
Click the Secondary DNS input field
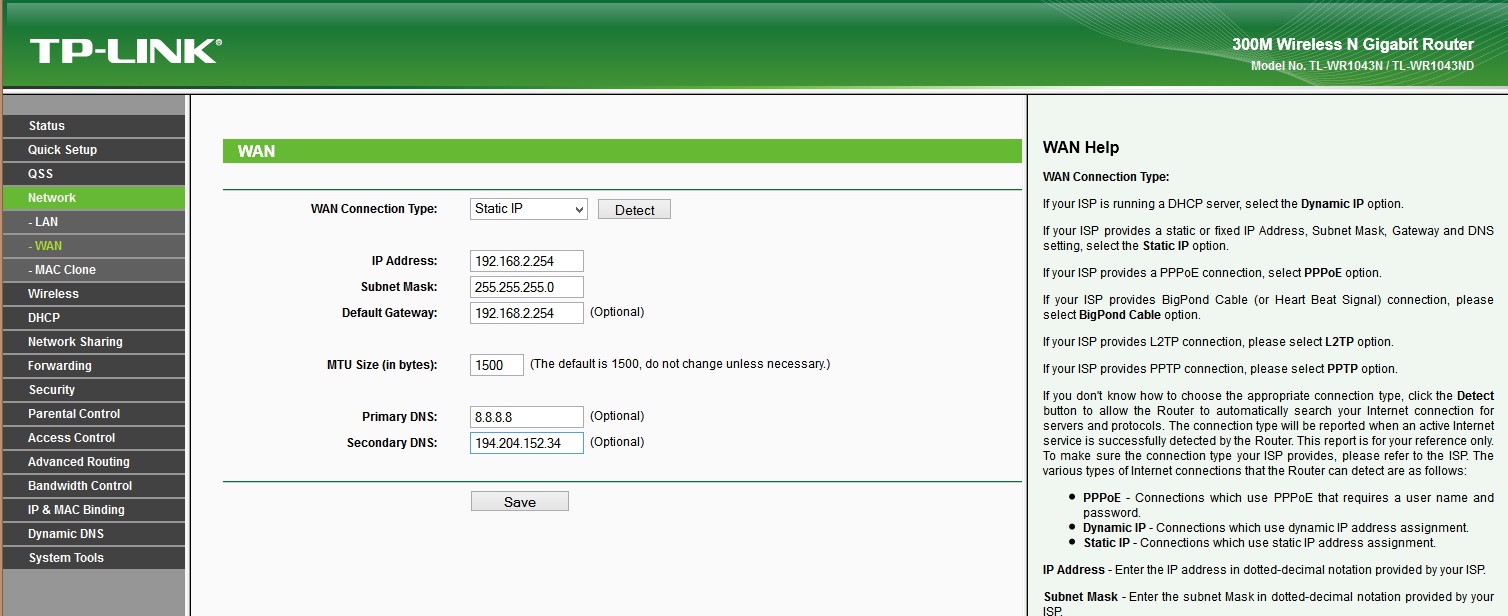pos(527,443)
